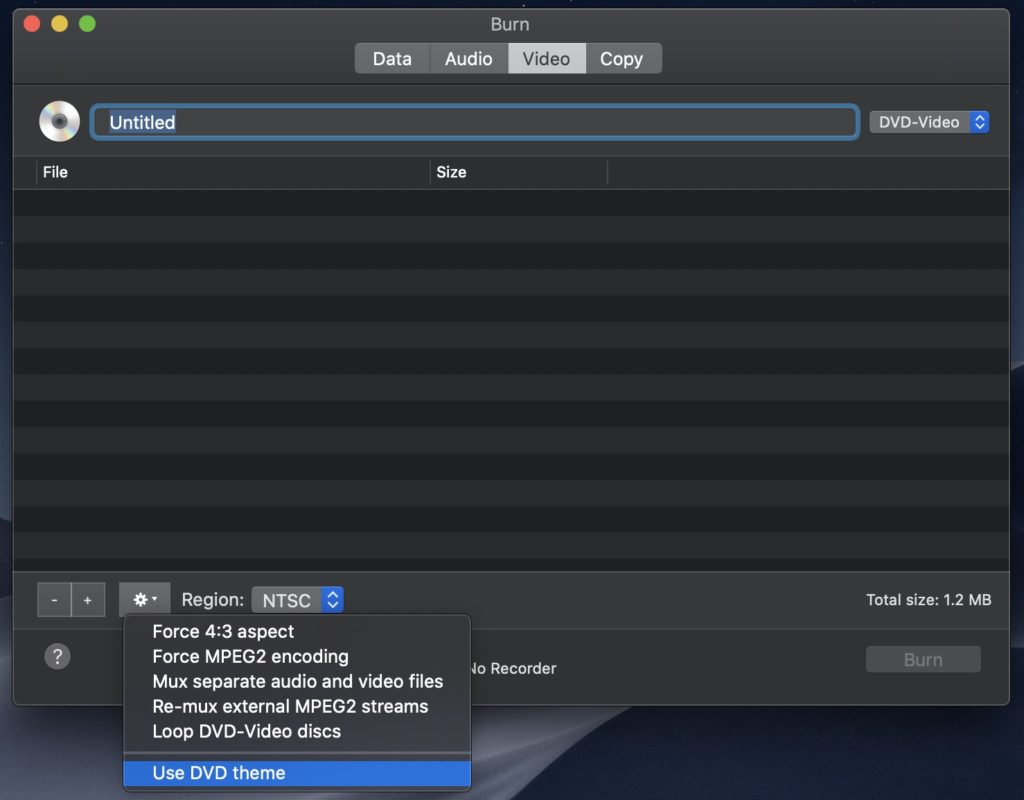Enable Force MPEG2 encoding option
The height and width of the screenshot is (800, 1024).
(x=250, y=657)
